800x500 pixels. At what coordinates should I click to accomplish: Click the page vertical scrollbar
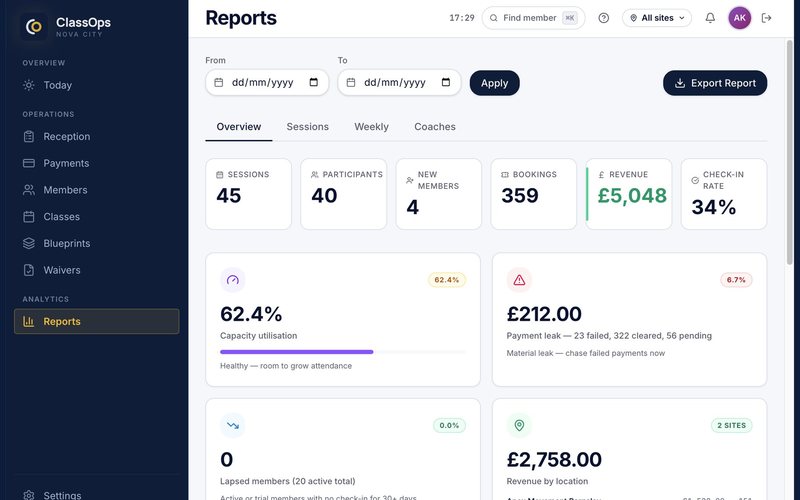(x=789, y=153)
